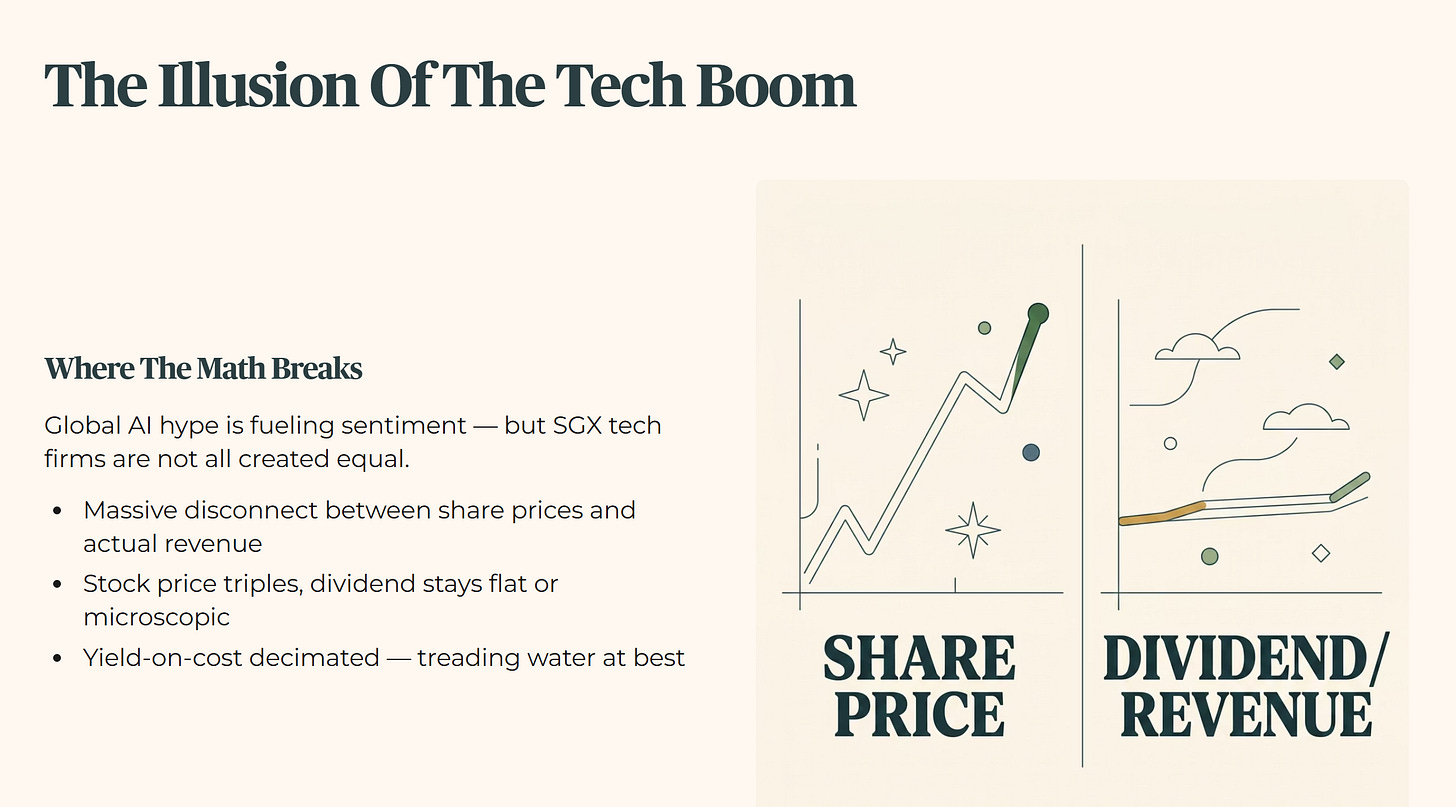Click the large four-point star in share price chart
1456x807 pixels.
pyautogui.click(x=864, y=394)
